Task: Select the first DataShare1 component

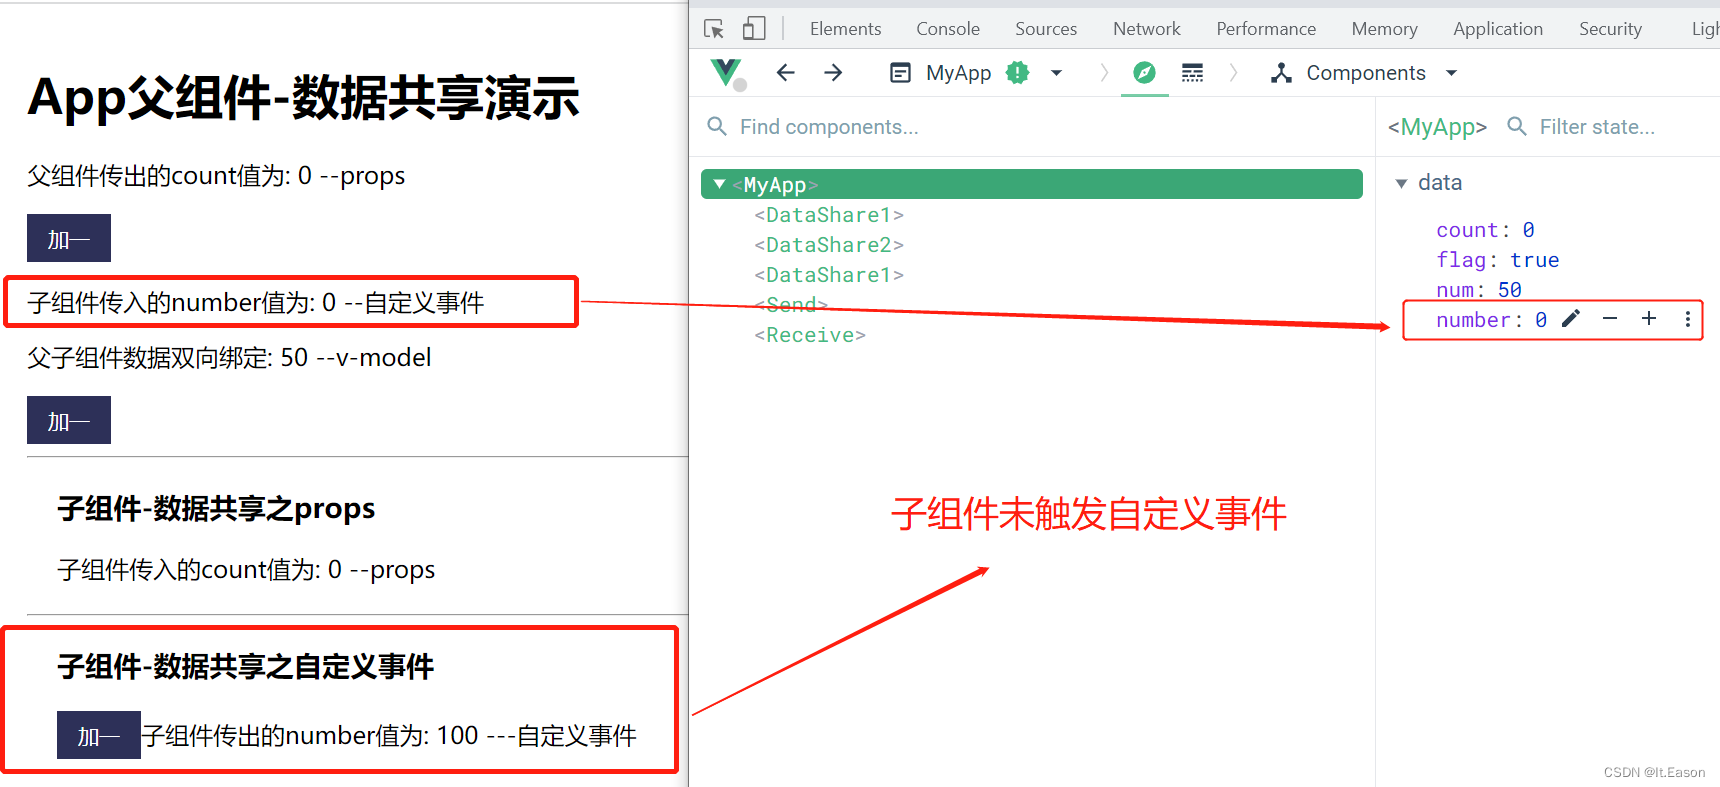Action: click(x=829, y=215)
